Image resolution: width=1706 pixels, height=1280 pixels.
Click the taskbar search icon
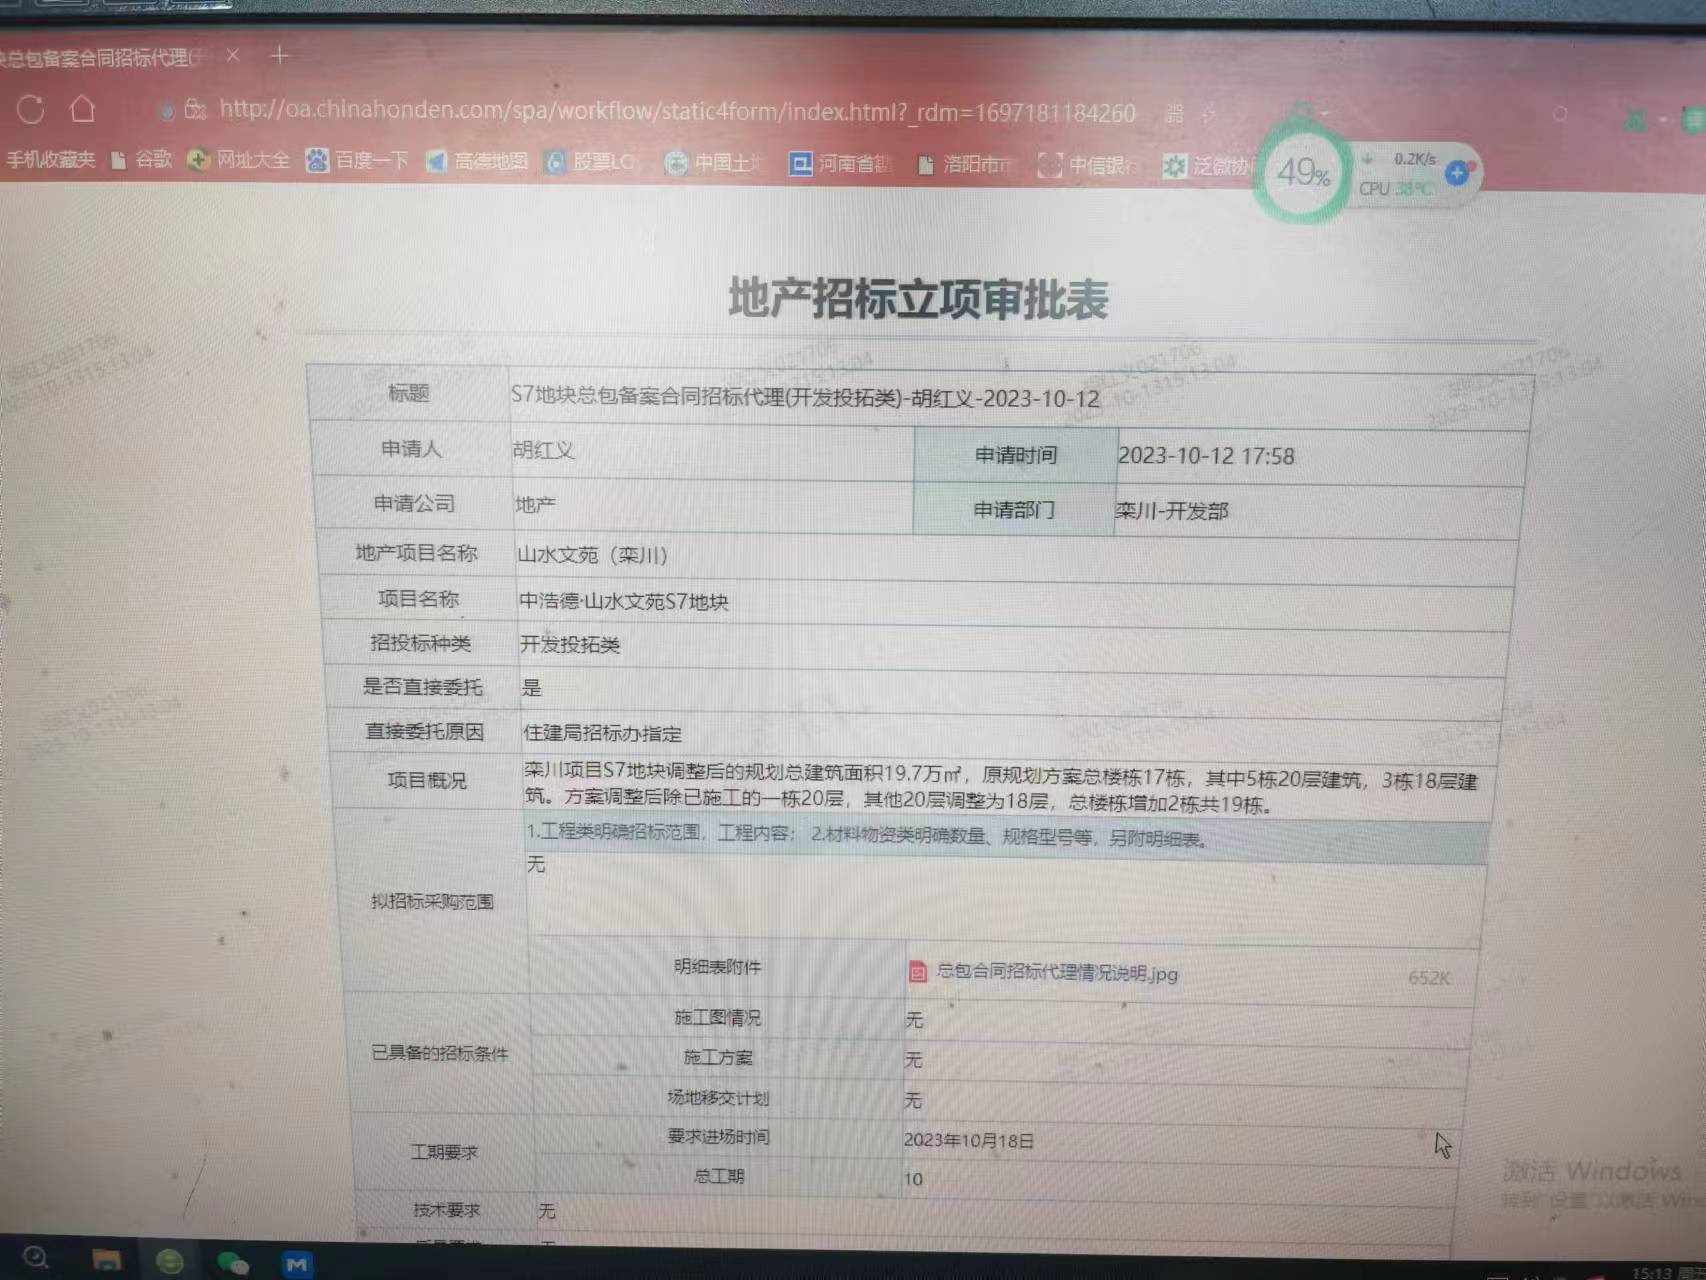(x=34, y=1259)
